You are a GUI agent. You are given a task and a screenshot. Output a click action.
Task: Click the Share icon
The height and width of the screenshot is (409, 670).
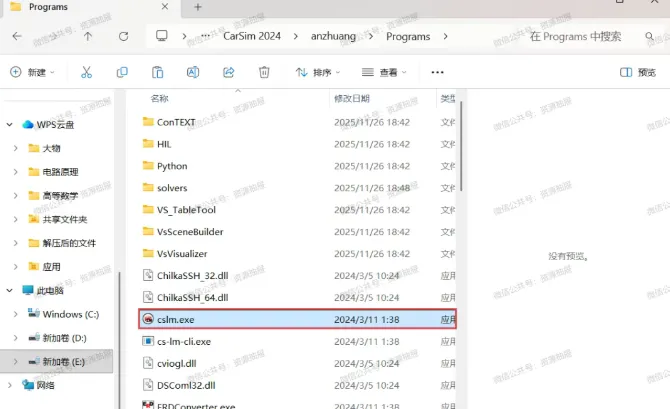[229, 72]
